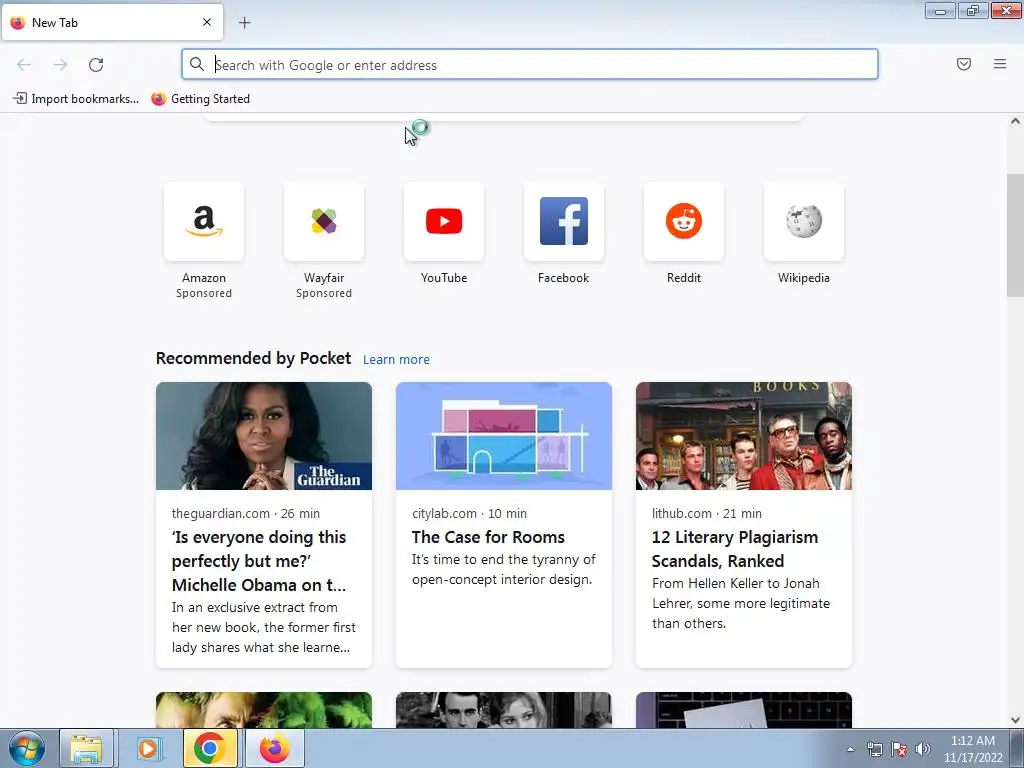The image size is (1024, 768).
Task: Close the New Tab tab
Action: 207,22
